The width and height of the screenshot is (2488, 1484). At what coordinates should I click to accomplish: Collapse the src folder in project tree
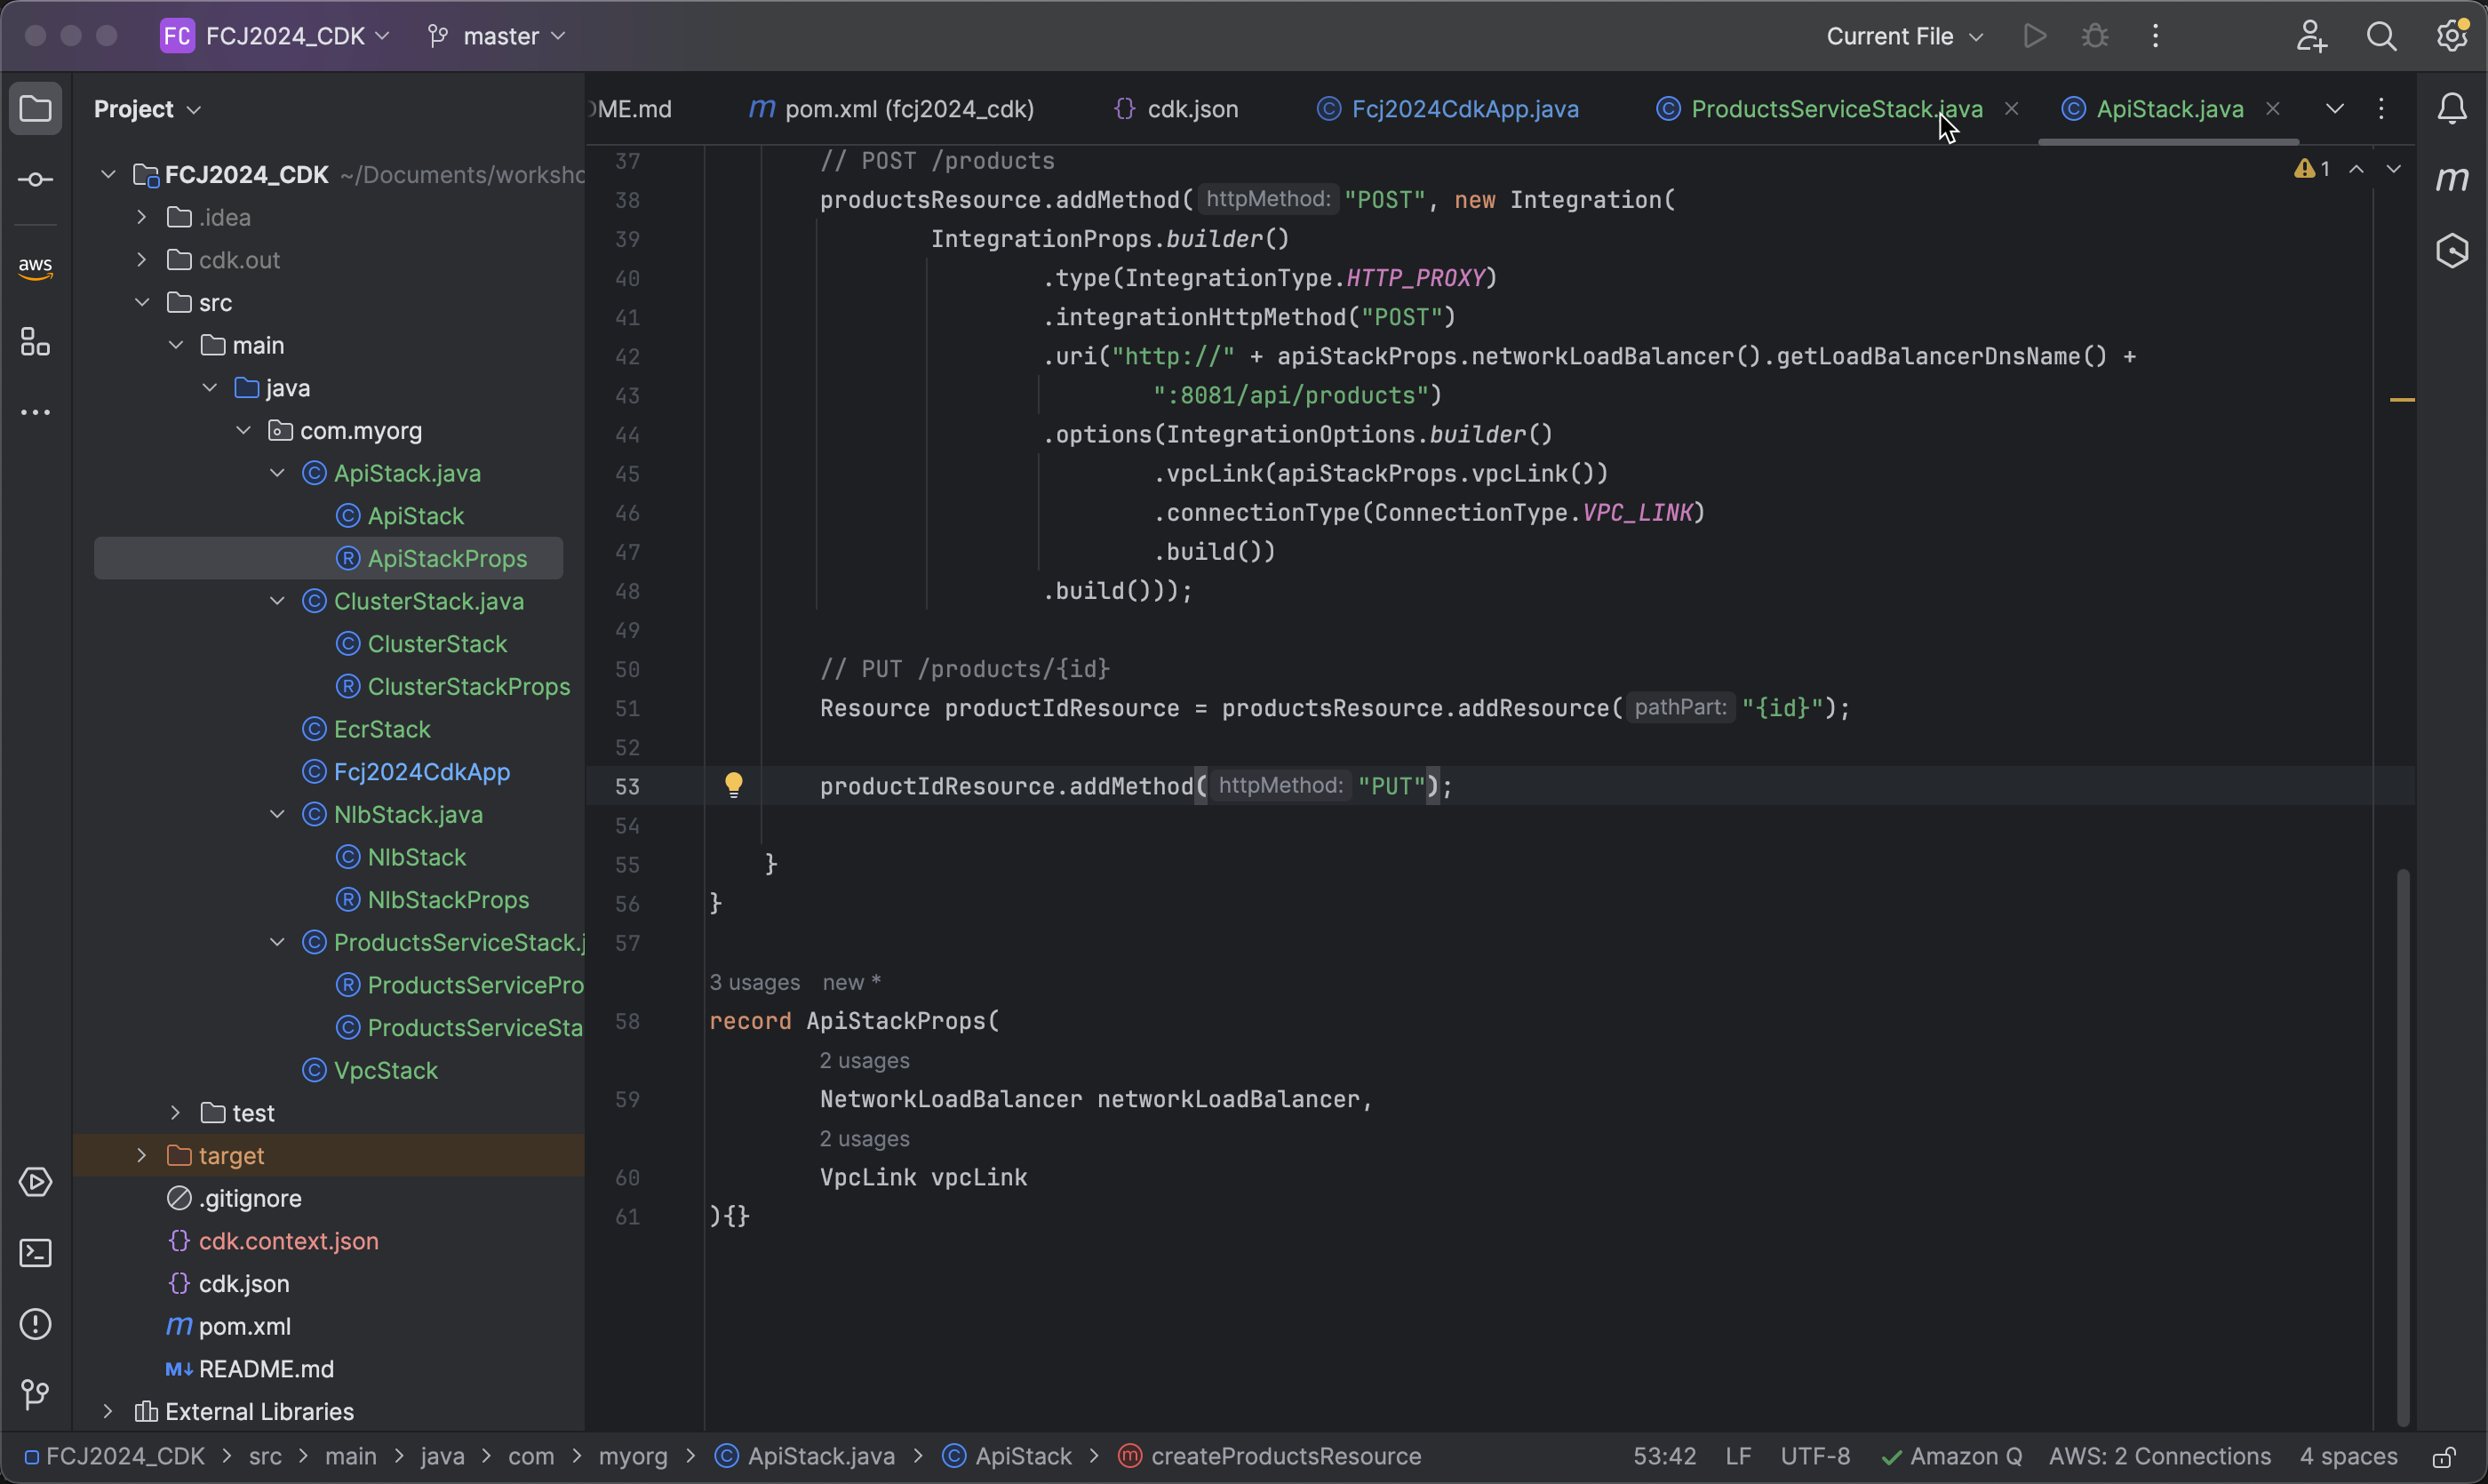click(142, 302)
